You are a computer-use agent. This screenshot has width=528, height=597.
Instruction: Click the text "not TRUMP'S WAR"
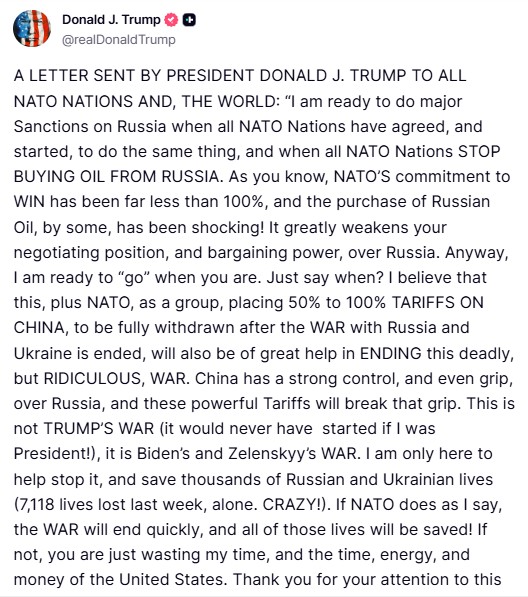coord(84,429)
